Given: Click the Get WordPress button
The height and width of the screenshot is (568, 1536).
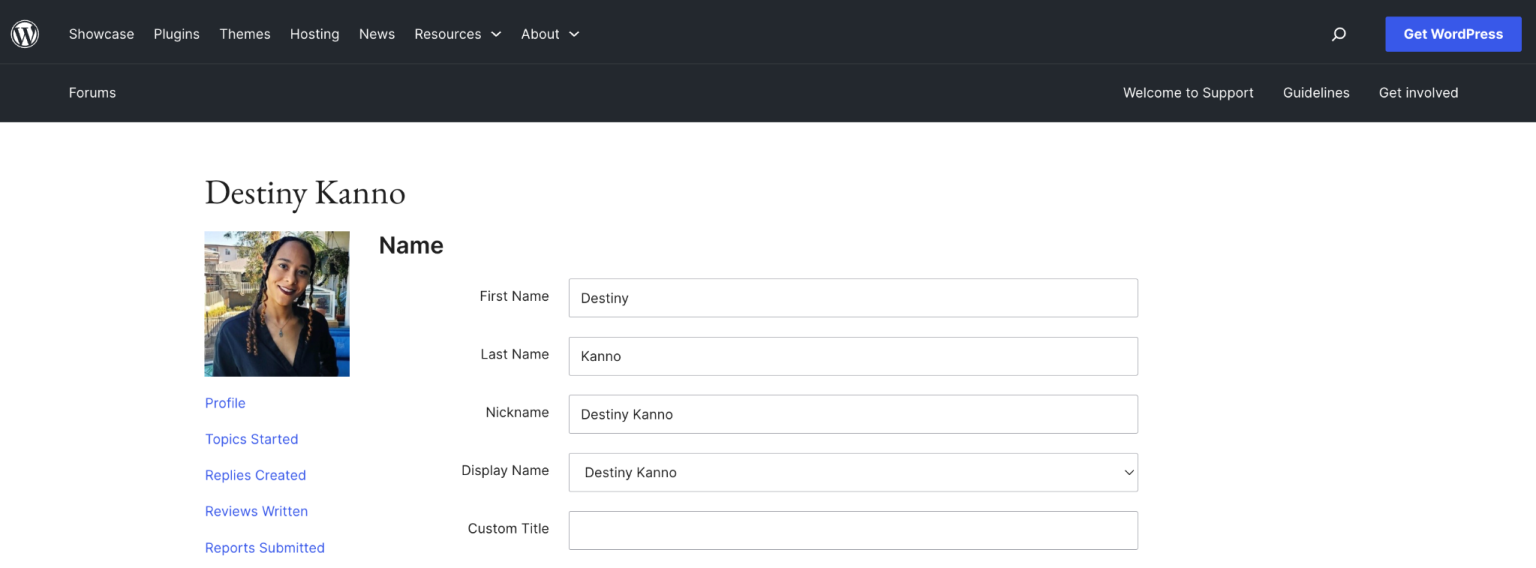Looking at the screenshot, I should (x=1453, y=34).
